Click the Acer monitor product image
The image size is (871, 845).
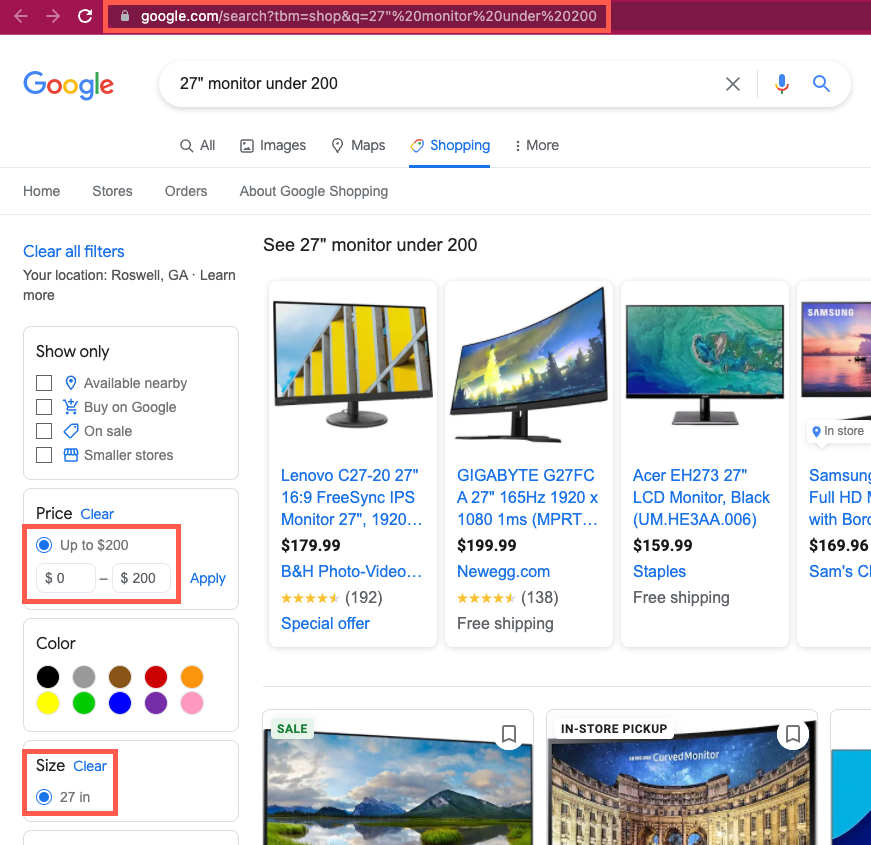[705, 364]
